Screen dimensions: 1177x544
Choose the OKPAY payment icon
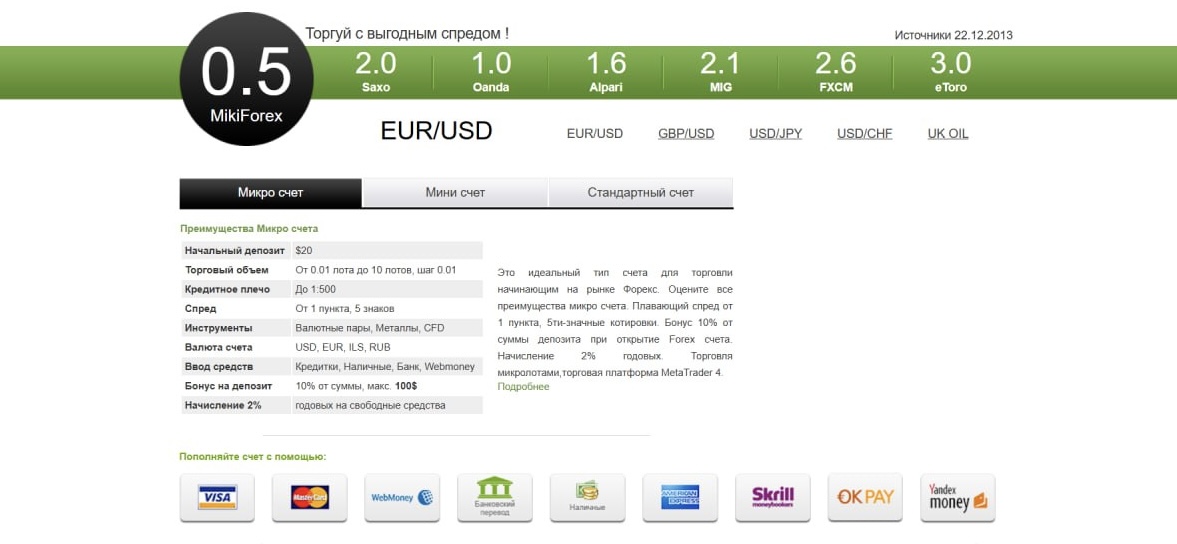(865, 497)
